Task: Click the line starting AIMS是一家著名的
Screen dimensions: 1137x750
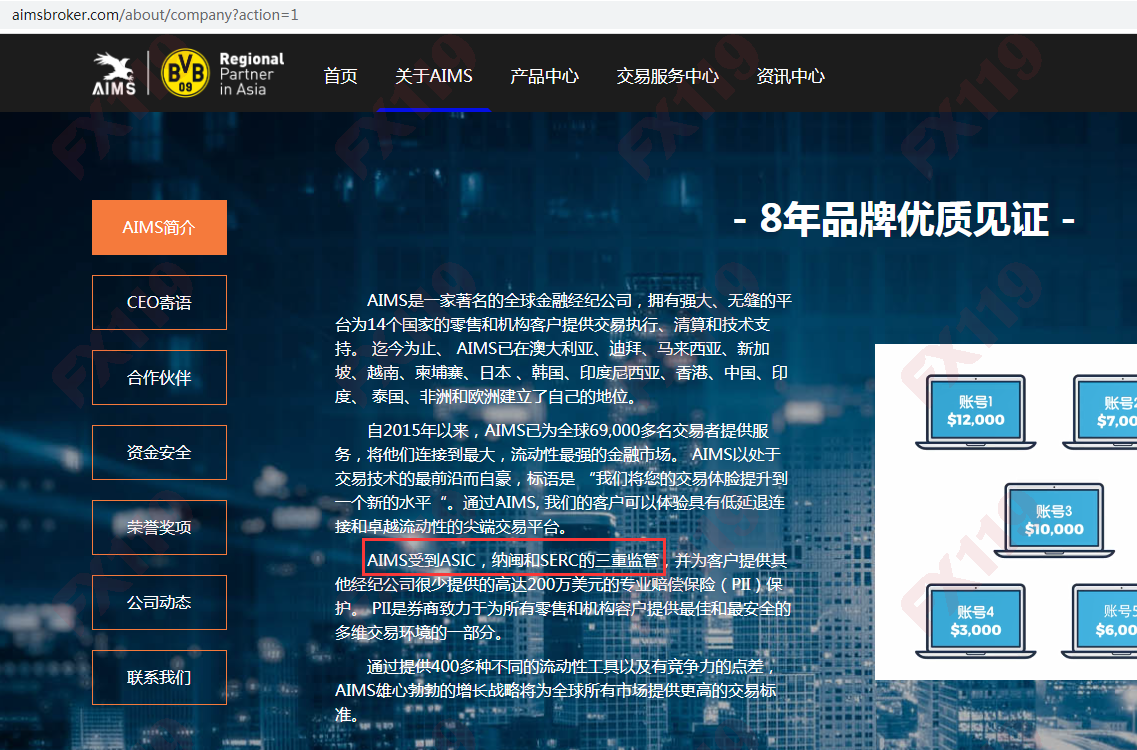Action: point(579,300)
